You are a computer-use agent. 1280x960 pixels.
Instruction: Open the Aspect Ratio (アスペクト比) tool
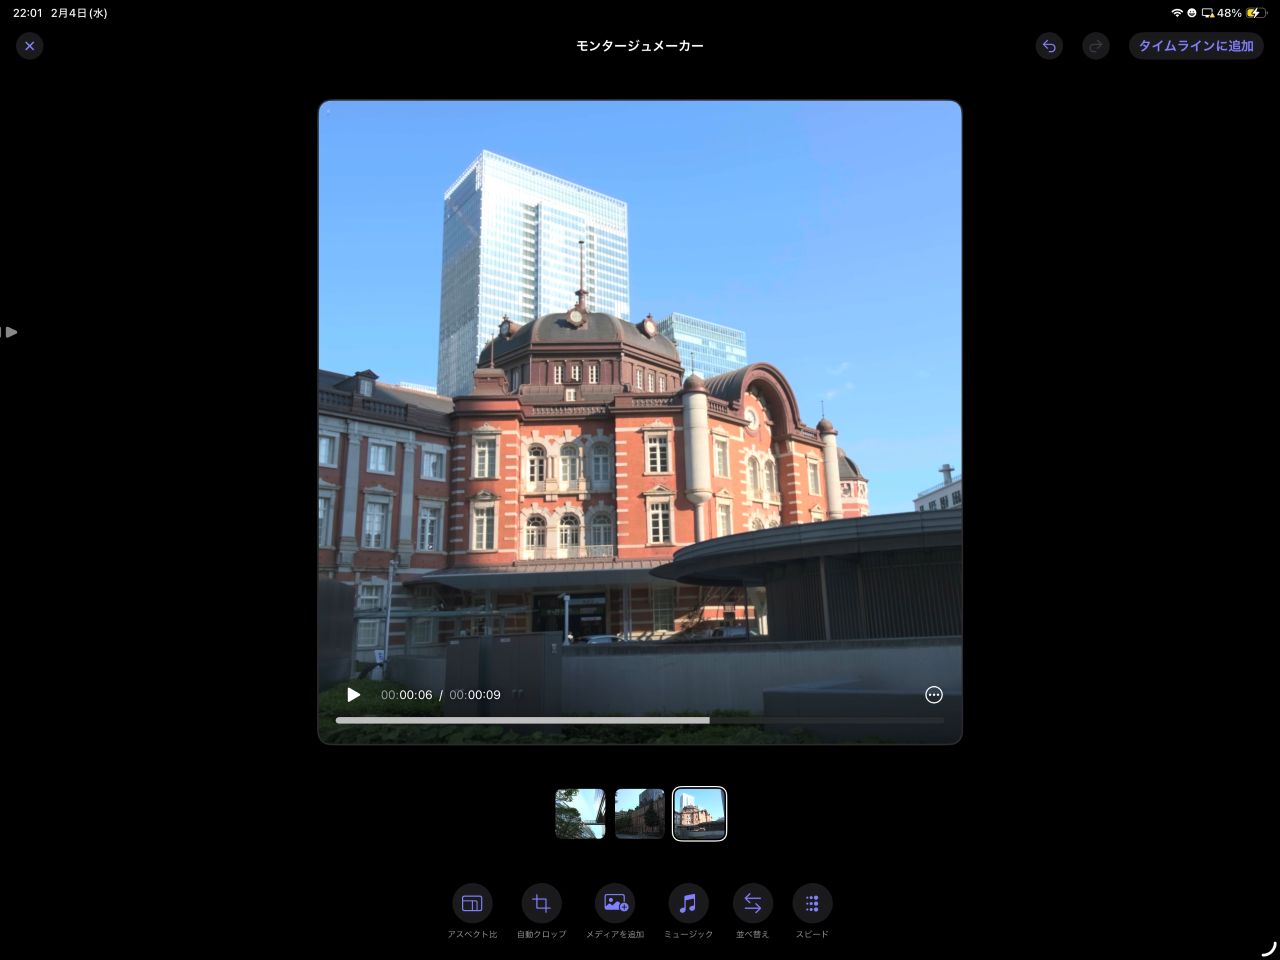pyautogui.click(x=472, y=904)
